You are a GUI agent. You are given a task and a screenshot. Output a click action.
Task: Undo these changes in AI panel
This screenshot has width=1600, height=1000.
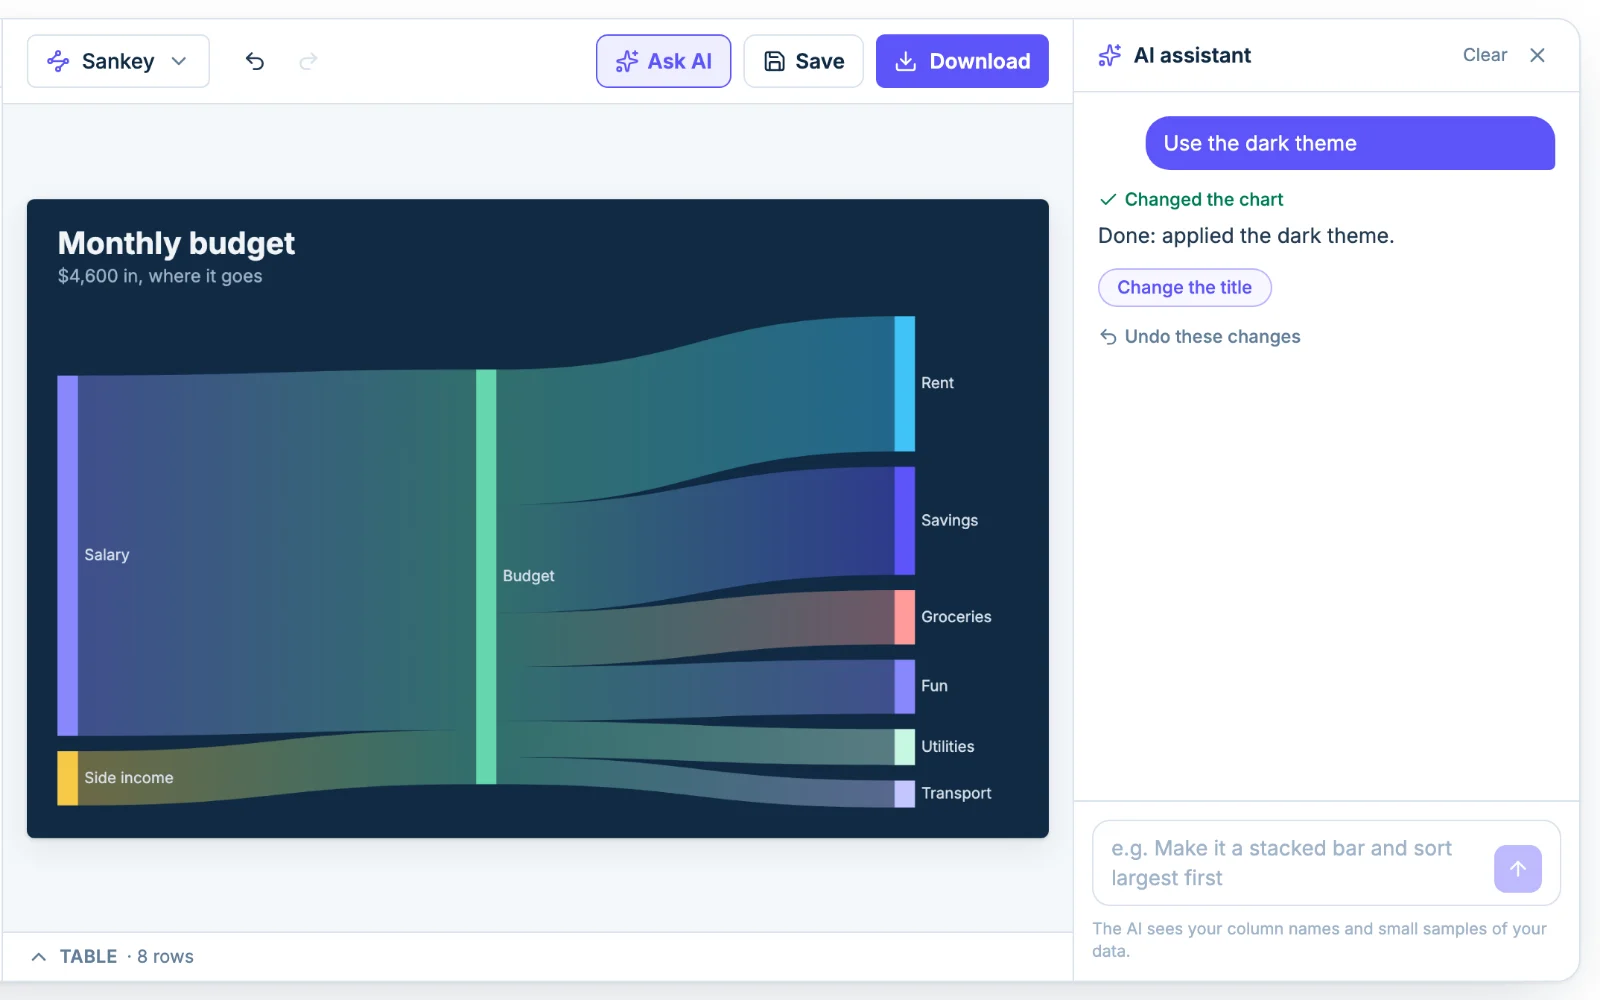(x=1200, y=337)
